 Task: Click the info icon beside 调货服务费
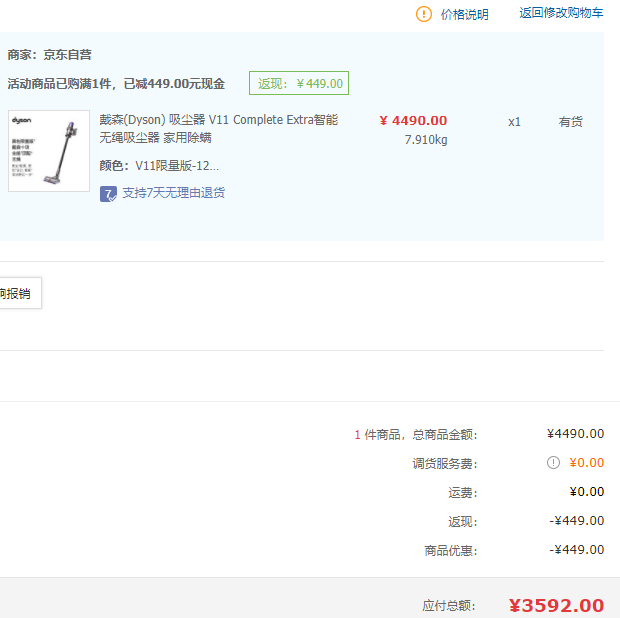tap(553, 462)
